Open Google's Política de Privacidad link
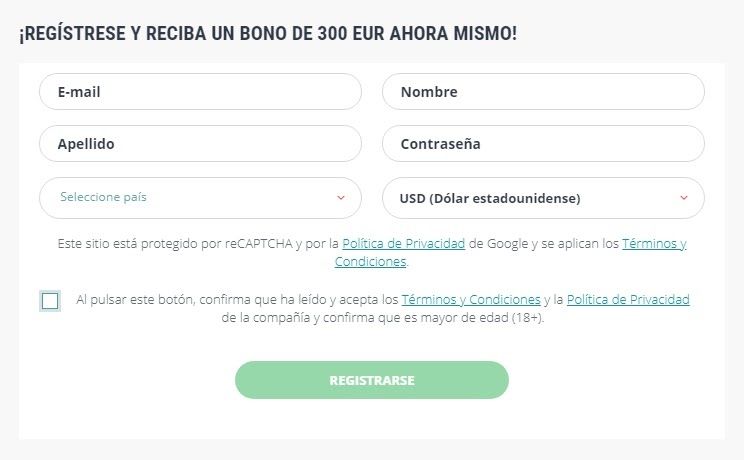This screenshot has width=744, height=460. [x=403, y=243]
